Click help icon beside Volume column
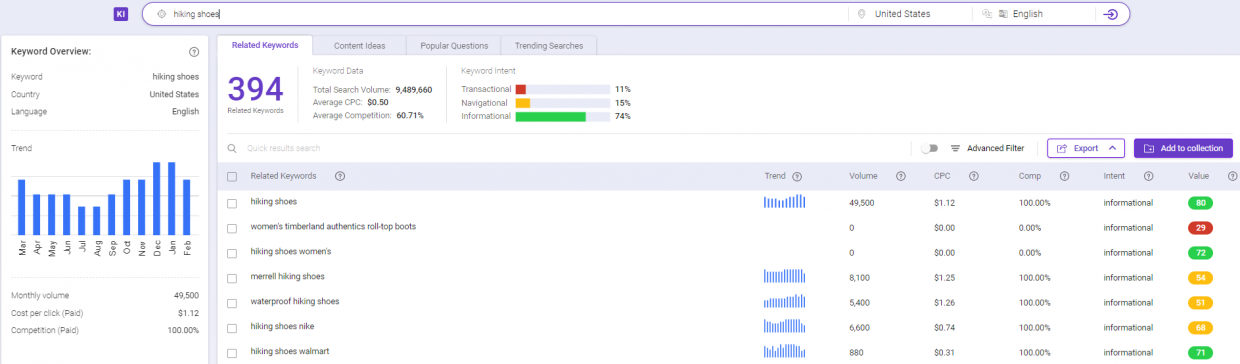This screenshot has width=1240, height=364. click(x=901, y=176)
